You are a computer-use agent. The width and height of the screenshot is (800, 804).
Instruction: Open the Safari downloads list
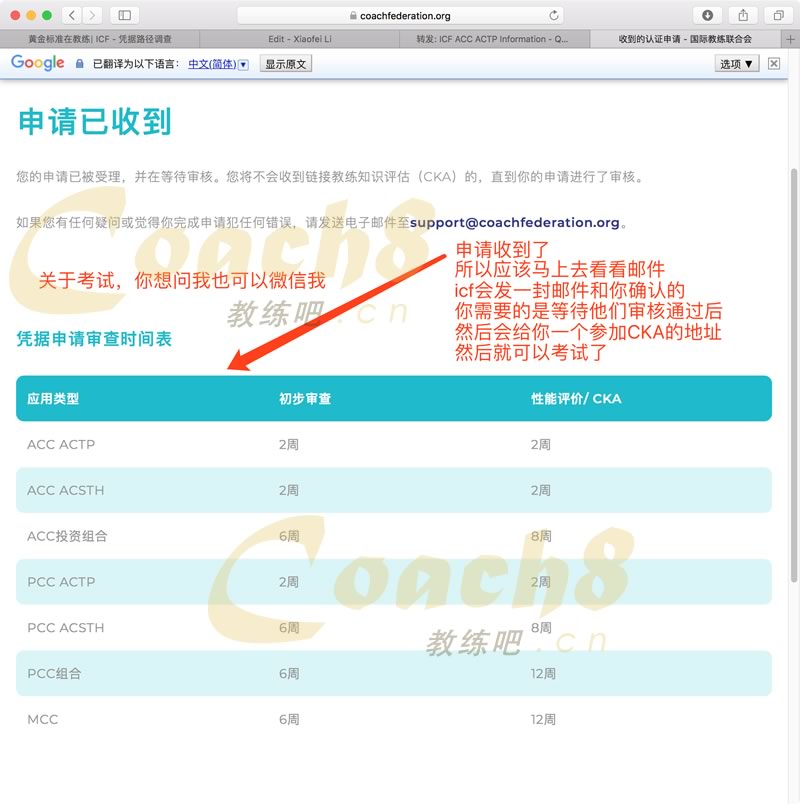pyautogui.click(x=708, y=15)
